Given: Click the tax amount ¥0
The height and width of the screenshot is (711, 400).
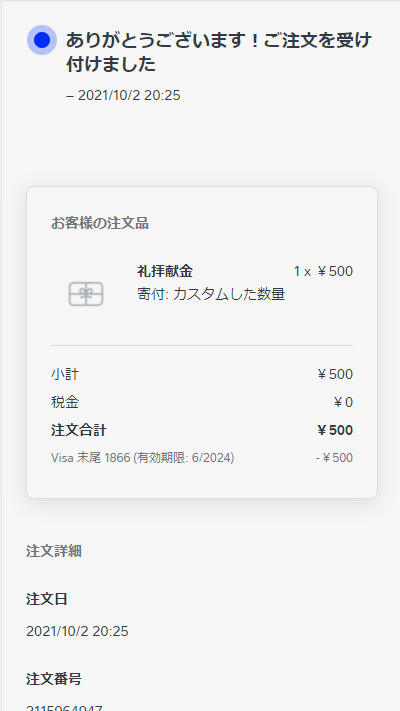Looking at the screenshot, I should 343,402.
